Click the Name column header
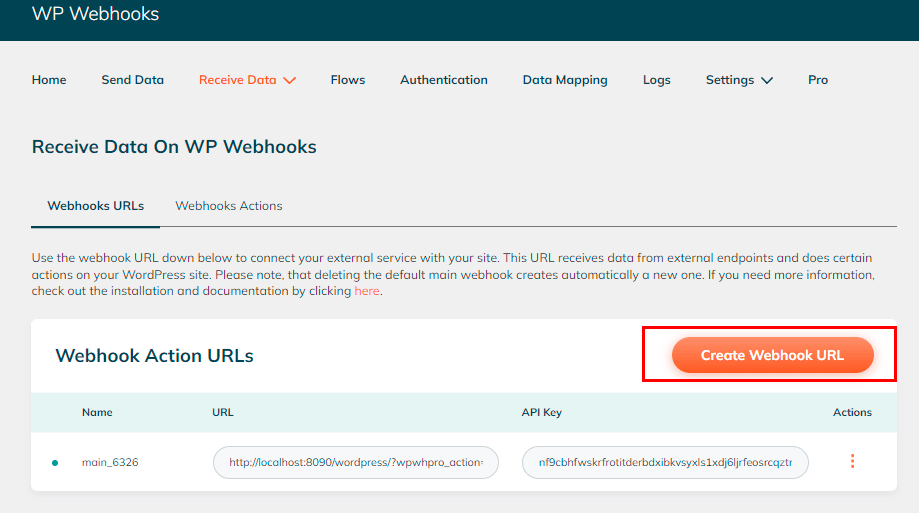 tap(97, 412)
